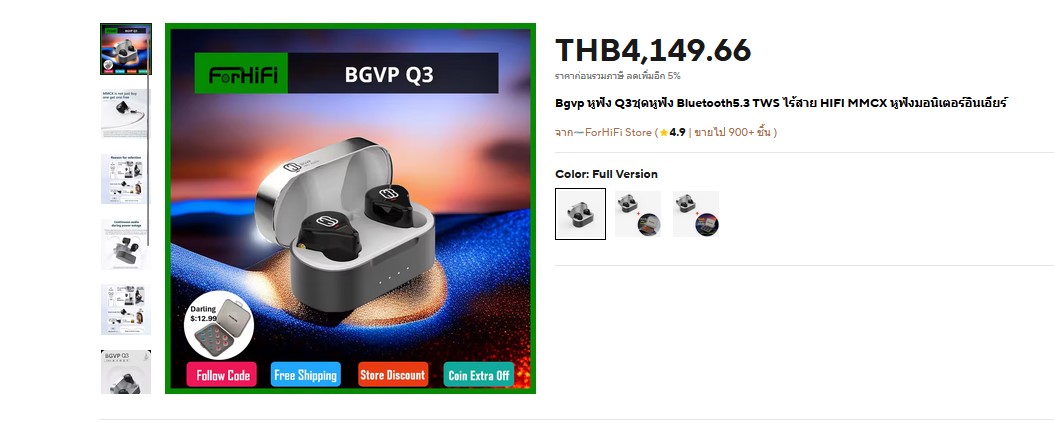
Task: Click the teal Coin Extra Off badge
Action: (x=479, y=375)
